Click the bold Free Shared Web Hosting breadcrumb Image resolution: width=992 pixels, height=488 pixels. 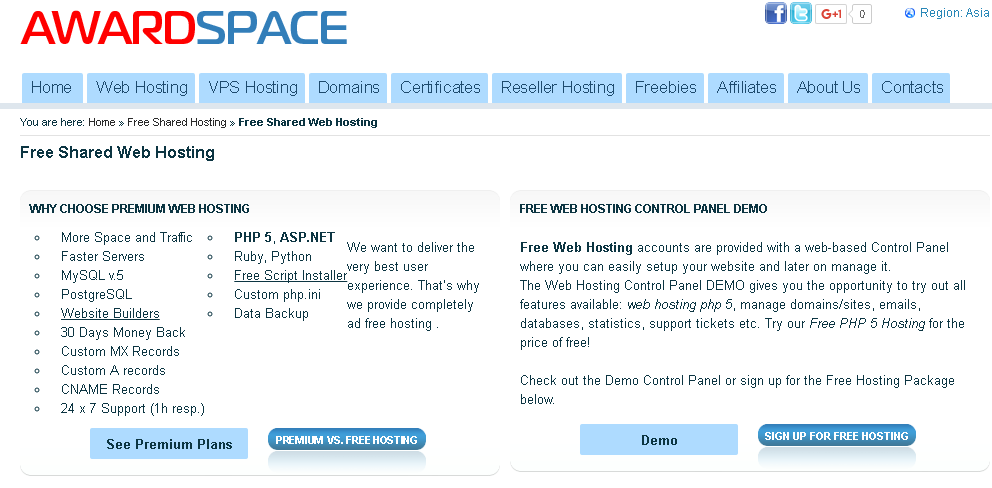point(307,122)
